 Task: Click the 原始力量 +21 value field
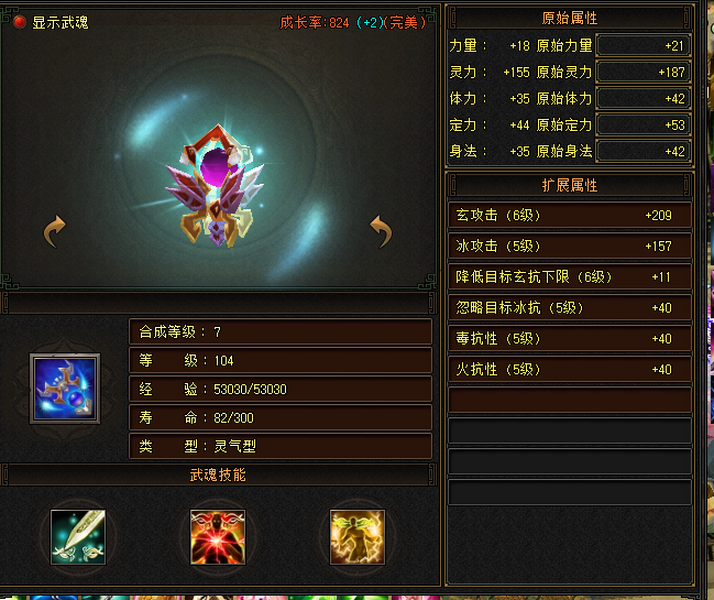pyautogui.click(x=643, y=46)
